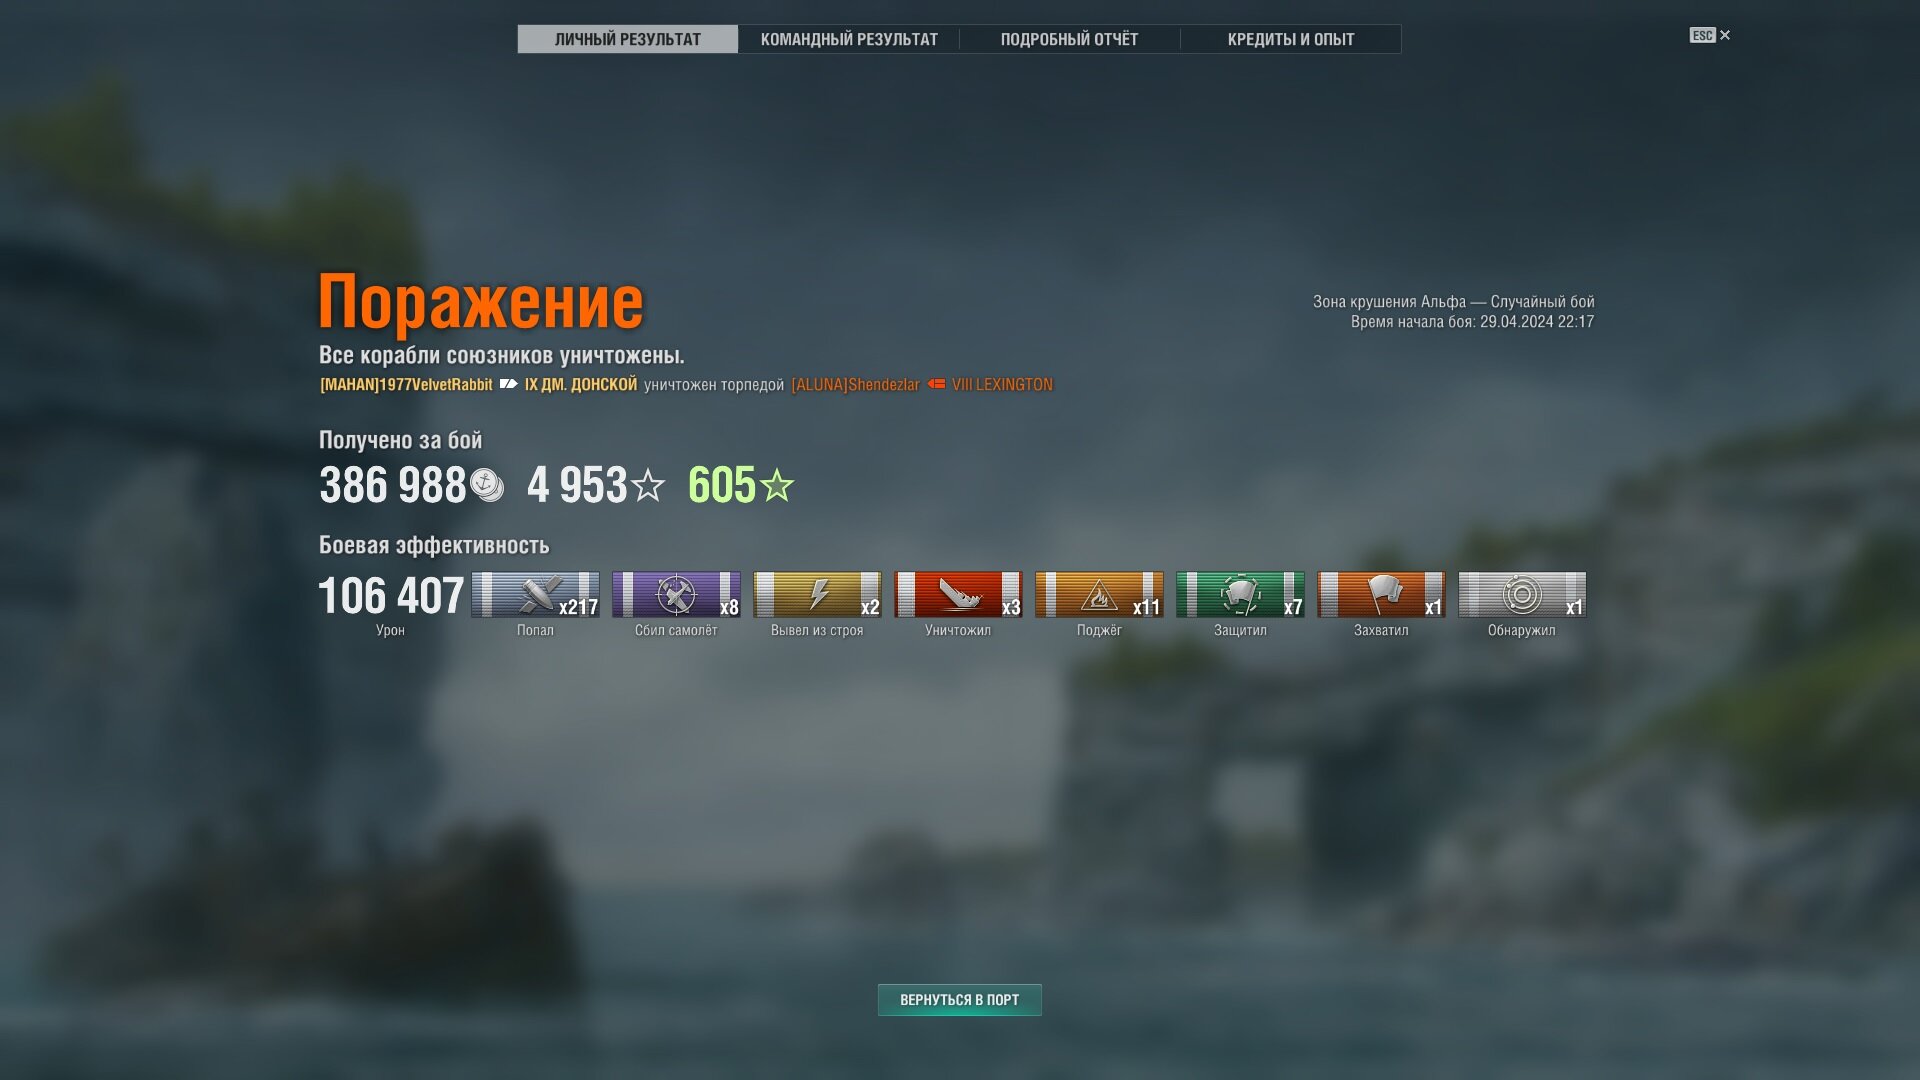Click 'Вернуться в порт' button

[960, 1000]
